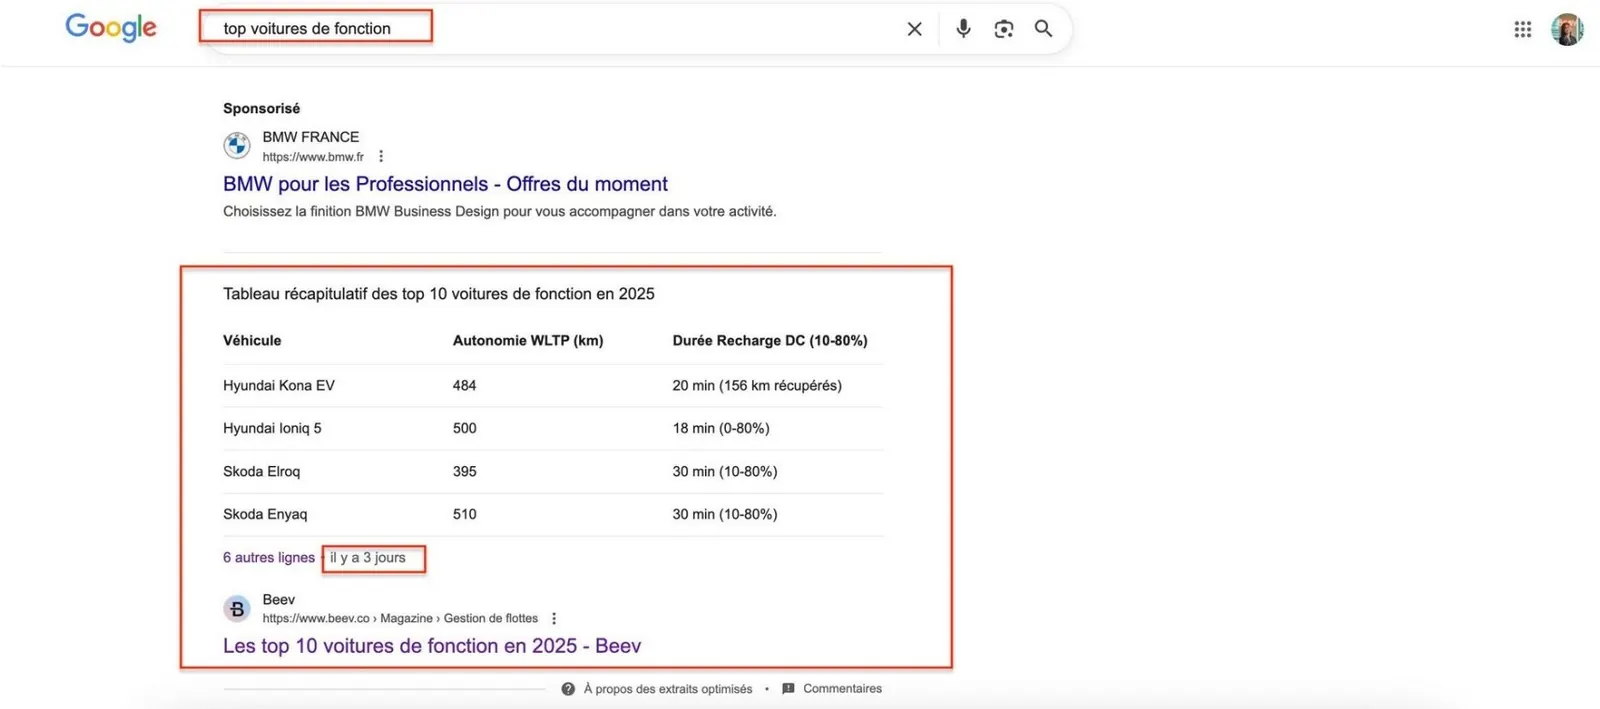The image size is (1600, 709).
Task: Expand 6 autres lignes in table
Action: click(269, 558)
